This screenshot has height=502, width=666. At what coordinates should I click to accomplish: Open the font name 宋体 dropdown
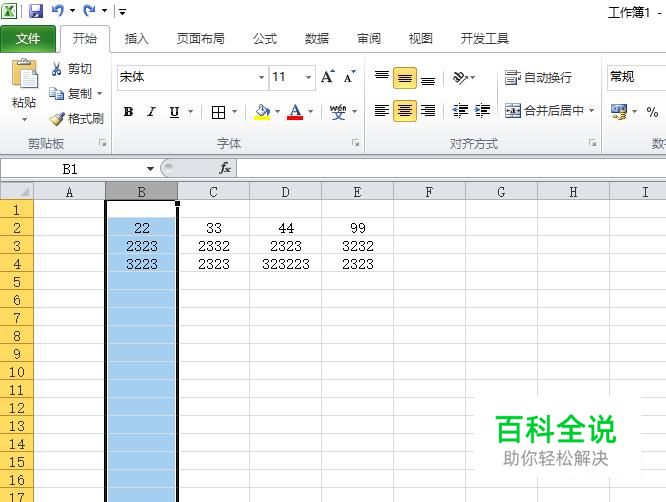coord(262,77)
